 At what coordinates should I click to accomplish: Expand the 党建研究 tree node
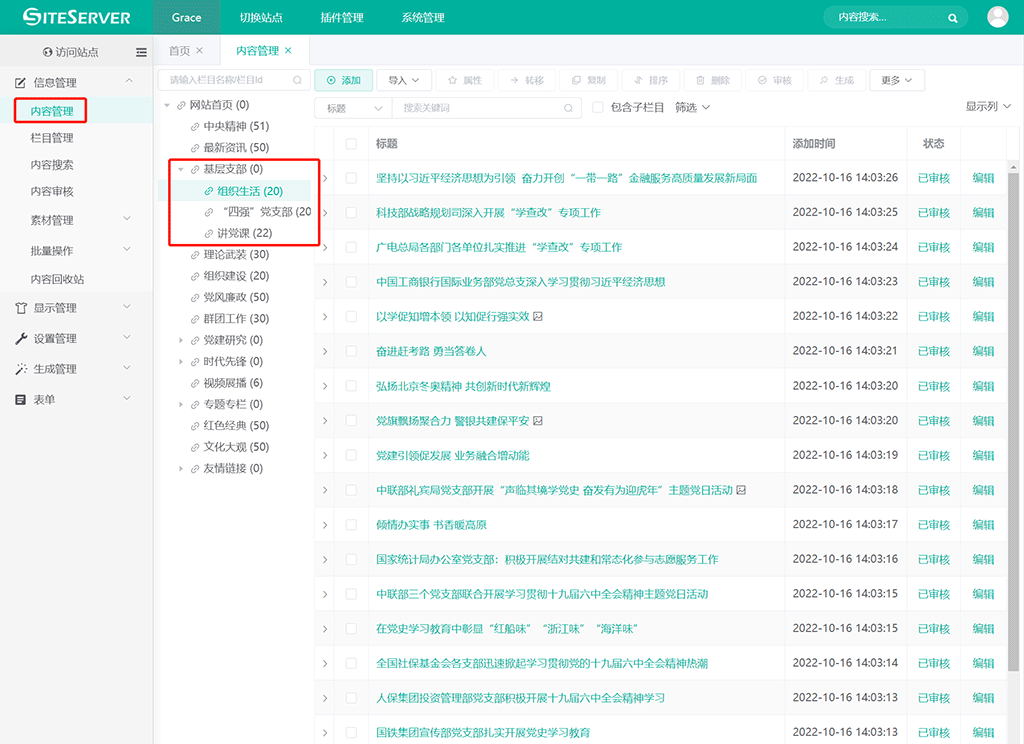pyautogui.click(x=181, y=341)
